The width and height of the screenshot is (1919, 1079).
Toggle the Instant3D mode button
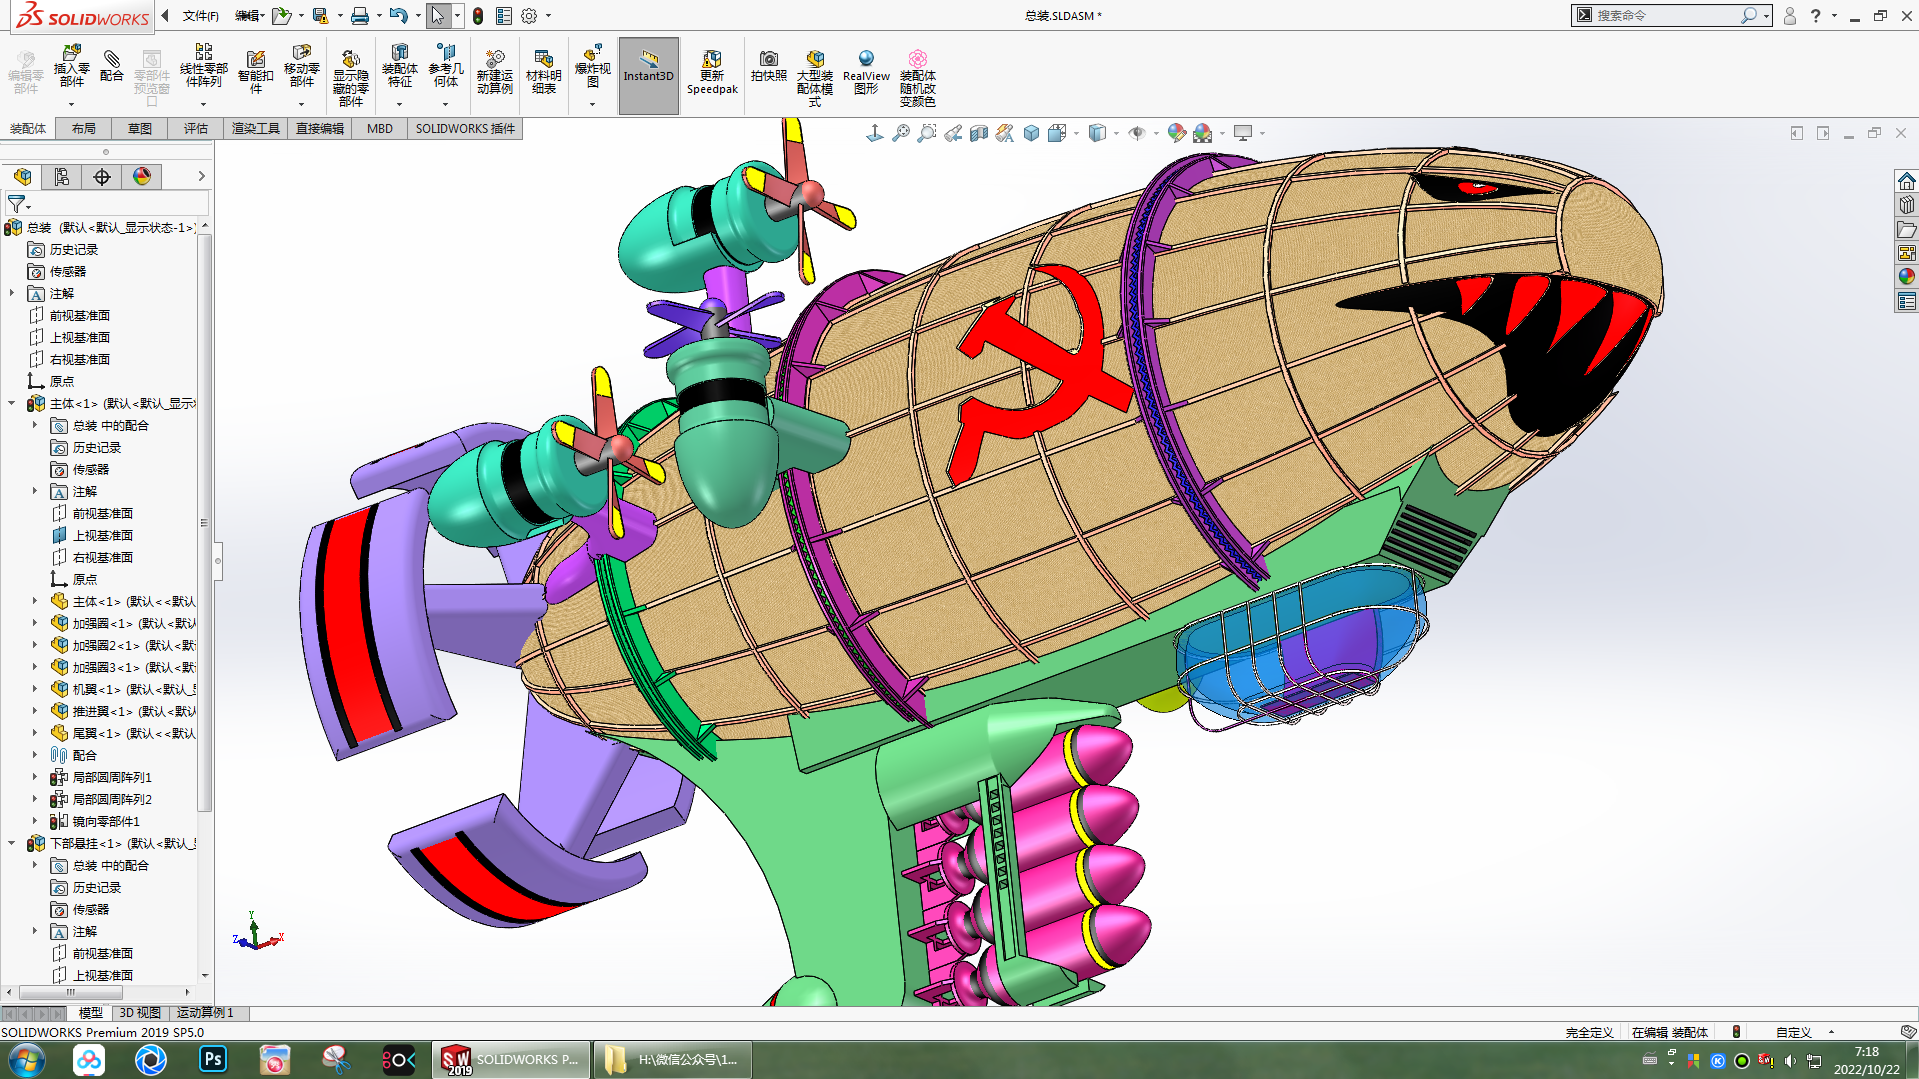(648, 68)
